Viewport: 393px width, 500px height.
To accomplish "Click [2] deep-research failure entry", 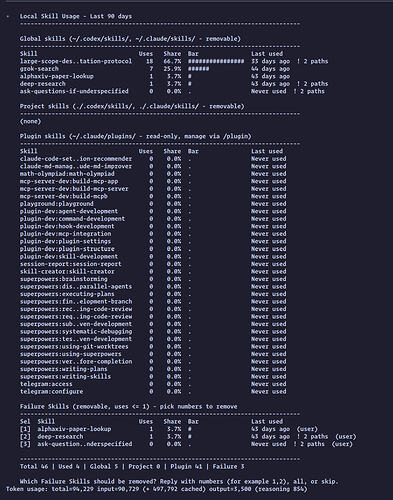I will [x=188, y=437].
